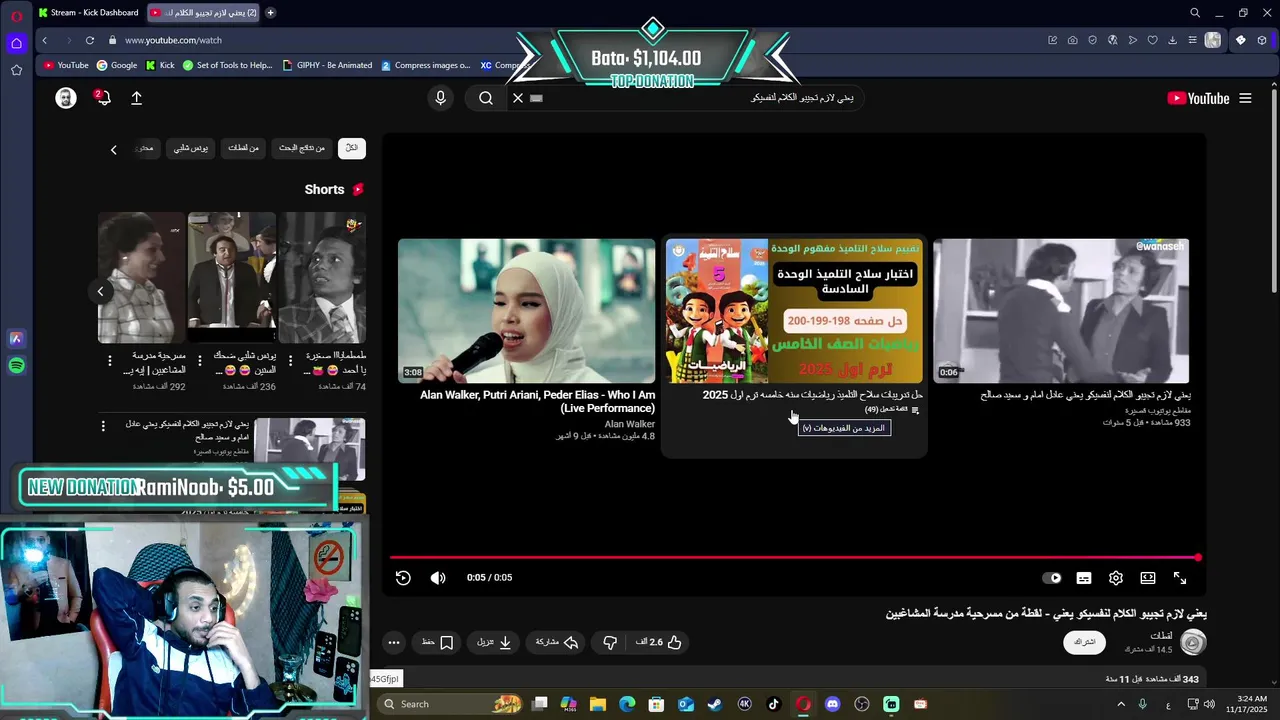Select the 'الكل' filter chip
1280x720 pixels.
[351, 148]
